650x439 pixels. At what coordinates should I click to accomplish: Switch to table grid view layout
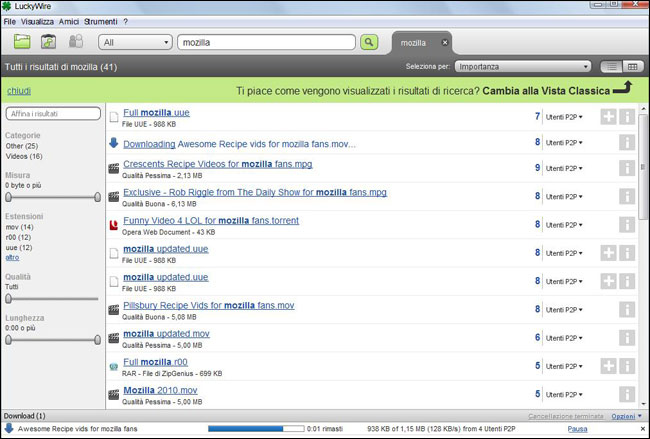(x=631, y=67)
